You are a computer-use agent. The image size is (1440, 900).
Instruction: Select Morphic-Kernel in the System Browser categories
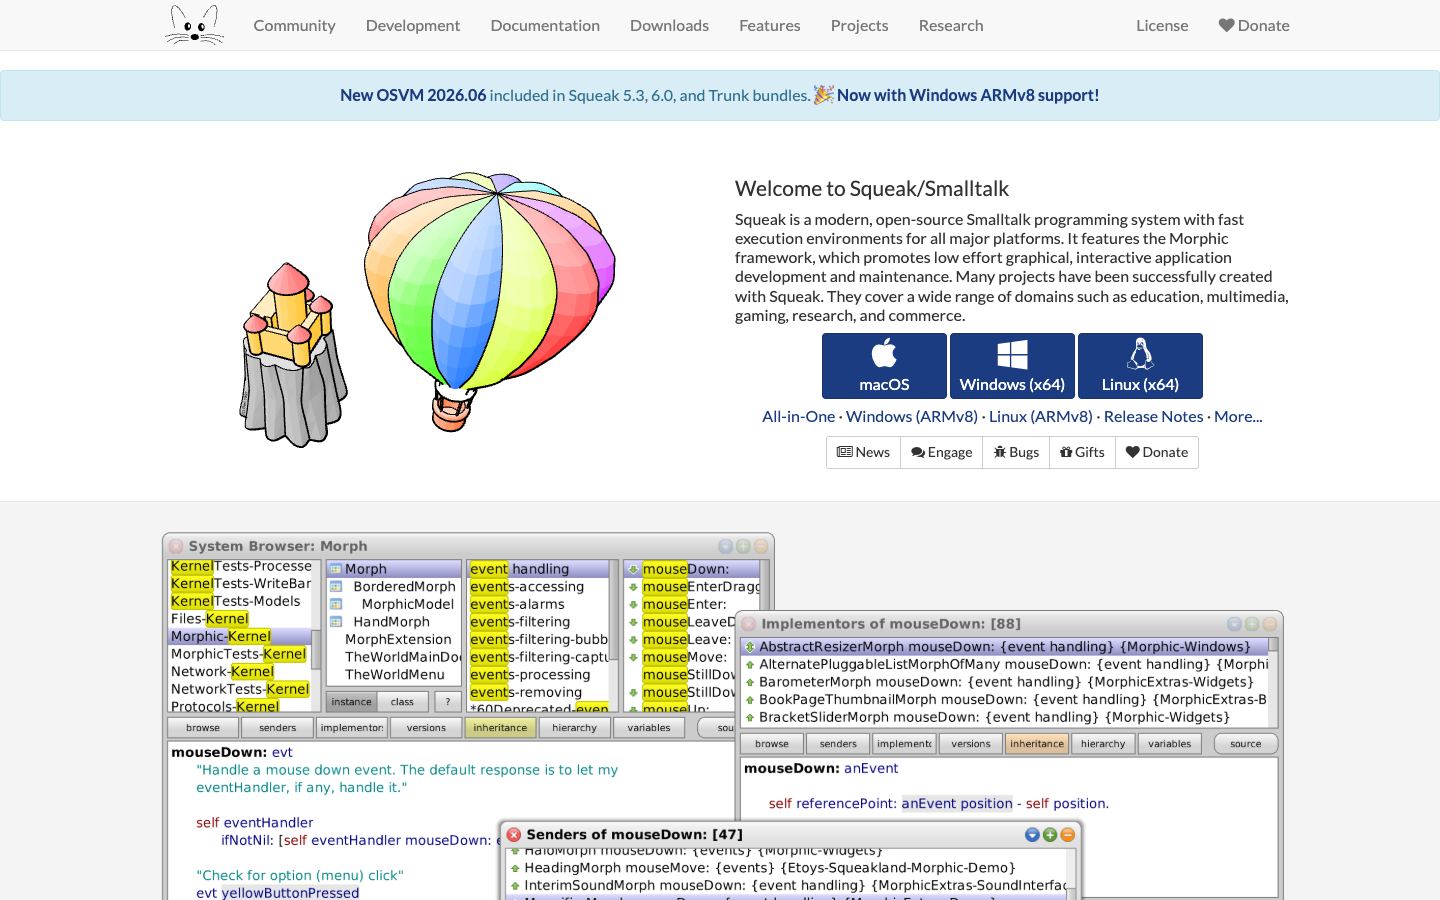[x=240, y=636]
